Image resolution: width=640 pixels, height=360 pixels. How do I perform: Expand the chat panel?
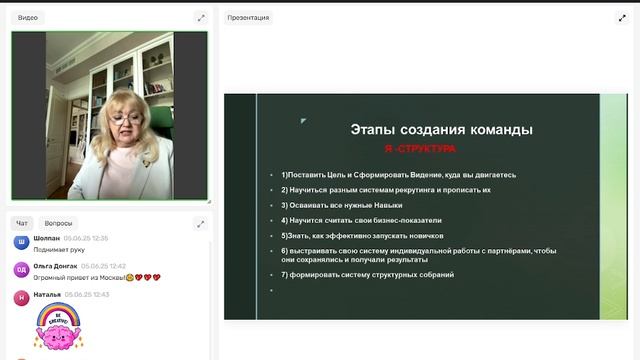[x=200, y=224]
